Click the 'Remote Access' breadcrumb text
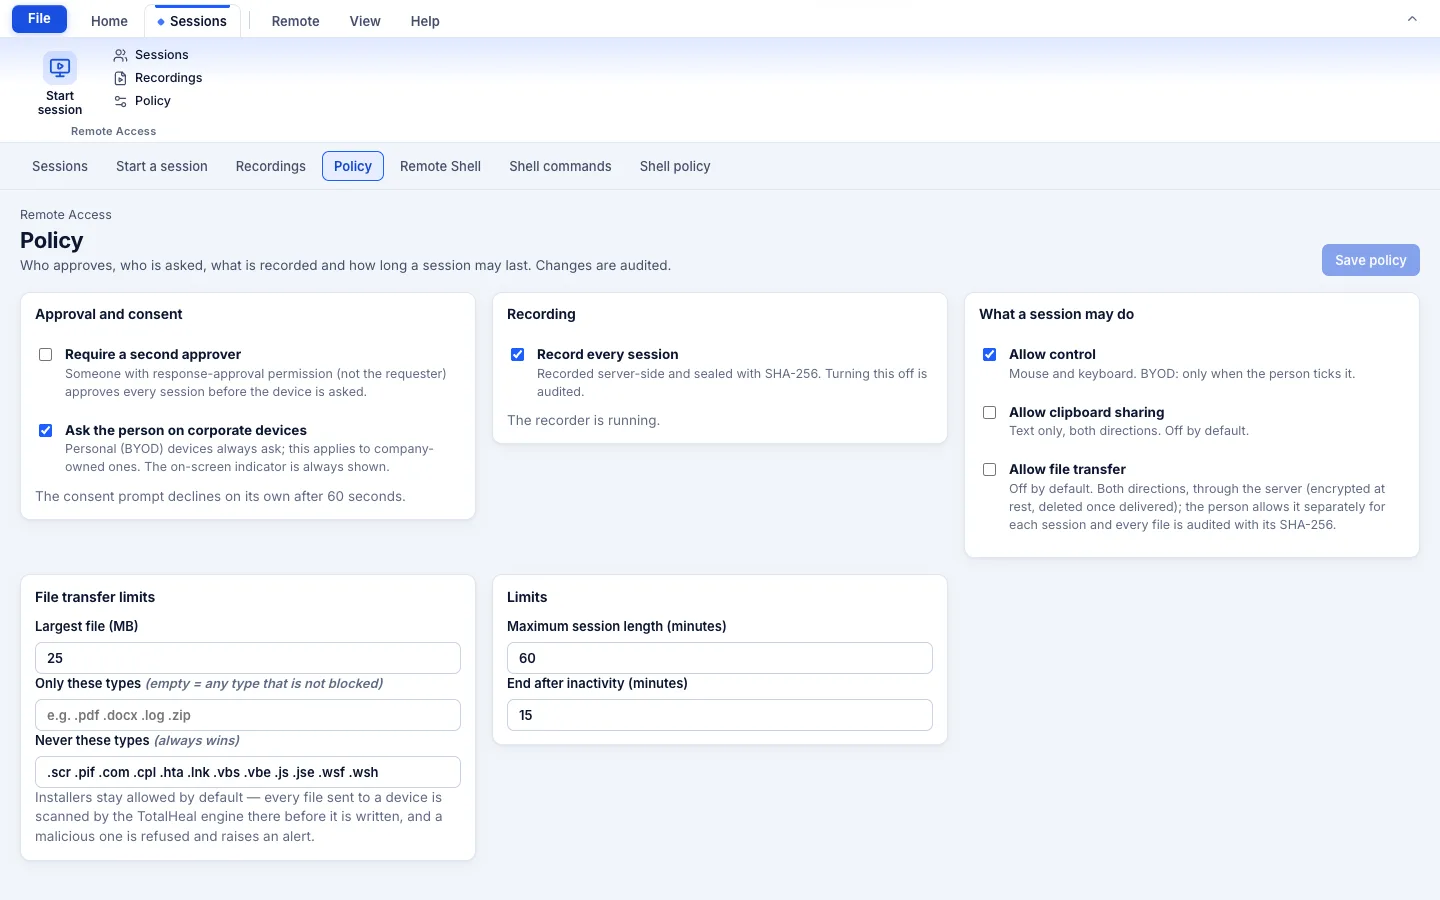Viewport: 1440px width, 900px height. 66,215
